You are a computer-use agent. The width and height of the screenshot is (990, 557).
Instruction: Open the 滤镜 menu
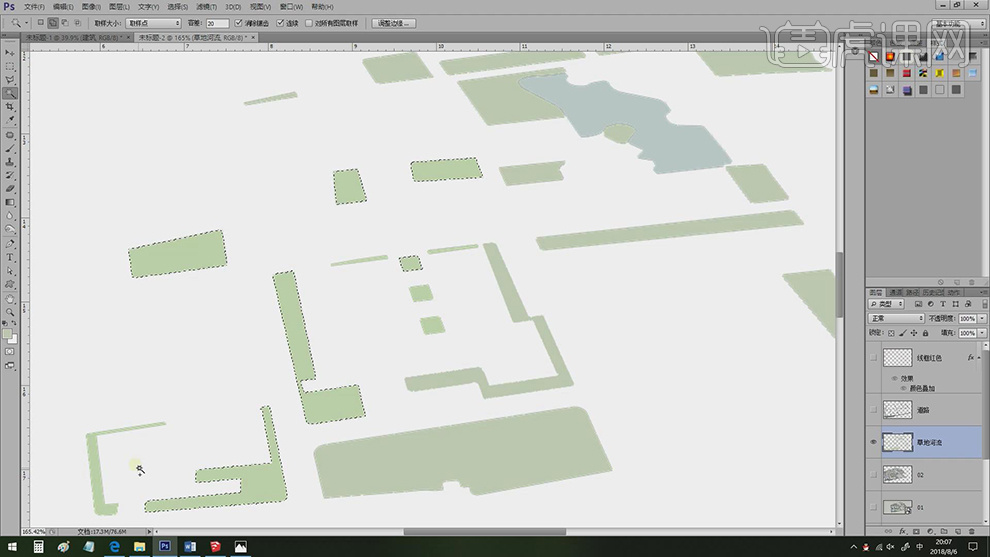[206, 7]
